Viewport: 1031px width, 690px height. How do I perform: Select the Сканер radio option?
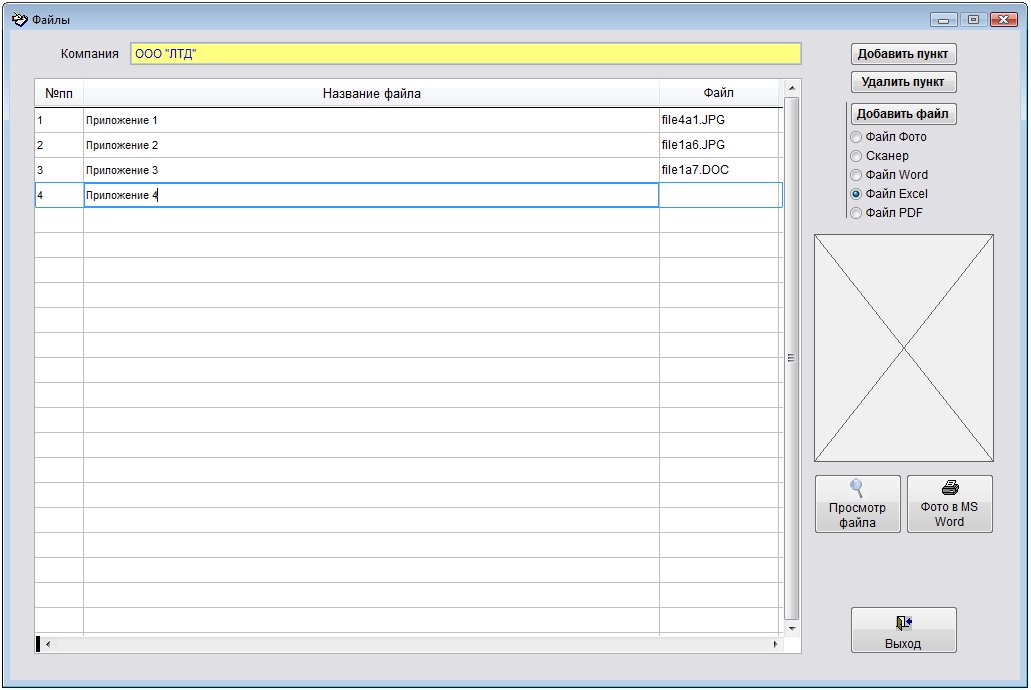pyautogui.click(x=856, y=156)
